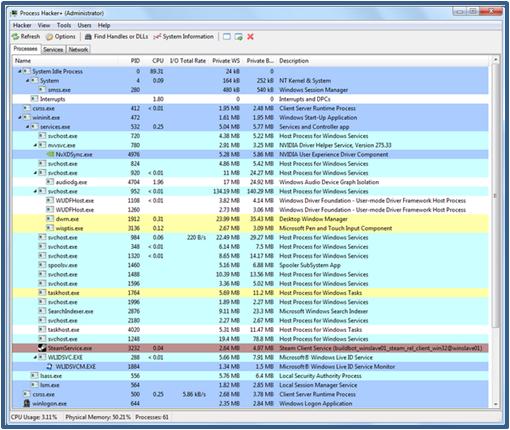Click the spoolsv.exe process icon
510x430 pixels.
point(42,265)
